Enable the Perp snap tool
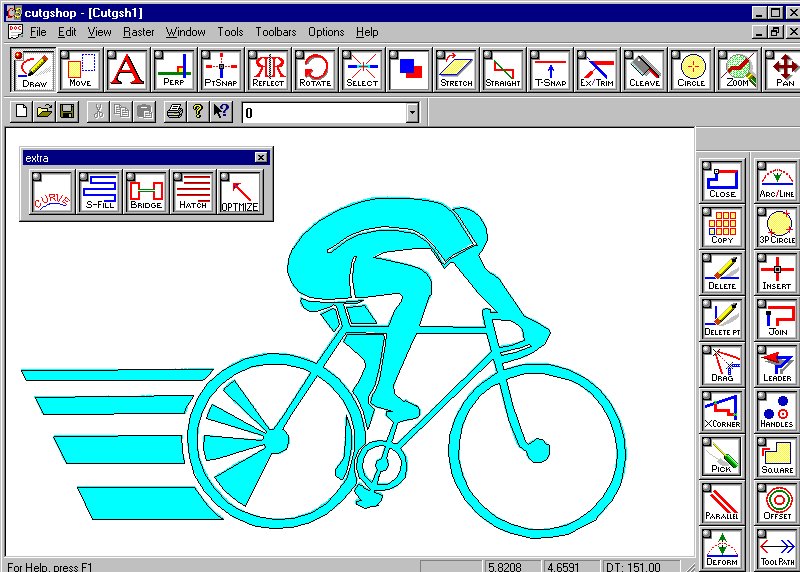 (174, 70)
